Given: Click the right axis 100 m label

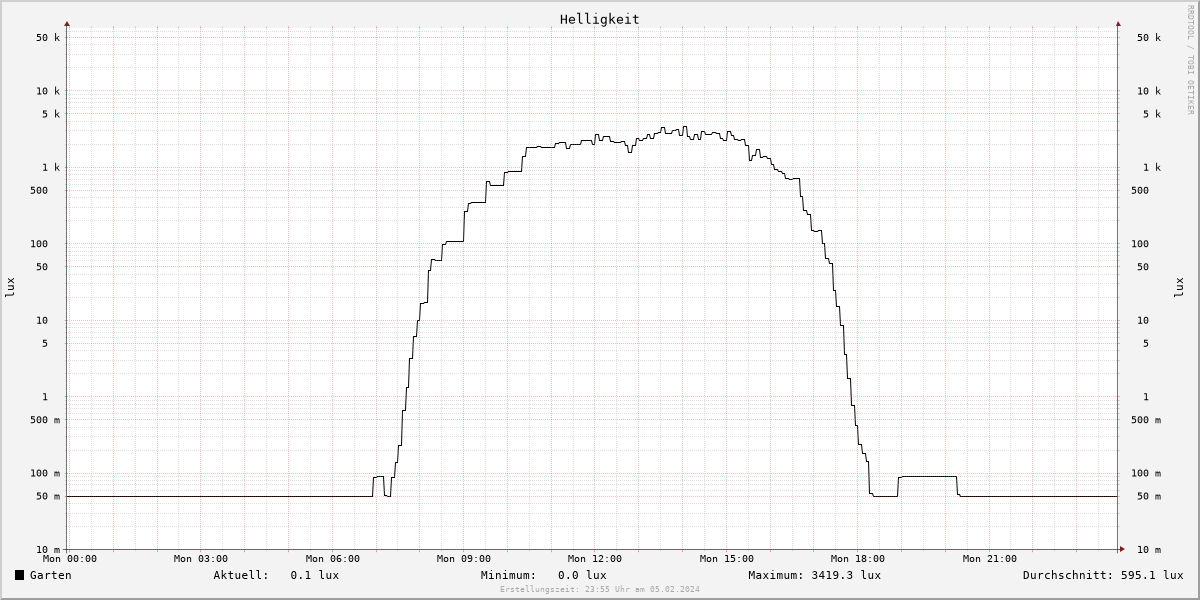Looking at the screenshot, I should (x=1146, y=474).
